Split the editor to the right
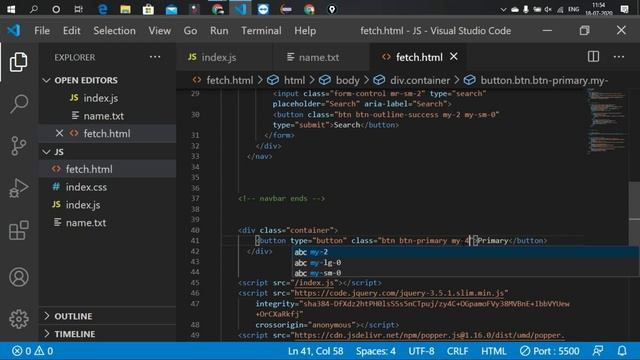Screen dimensions: 640x360 (593, 57)
